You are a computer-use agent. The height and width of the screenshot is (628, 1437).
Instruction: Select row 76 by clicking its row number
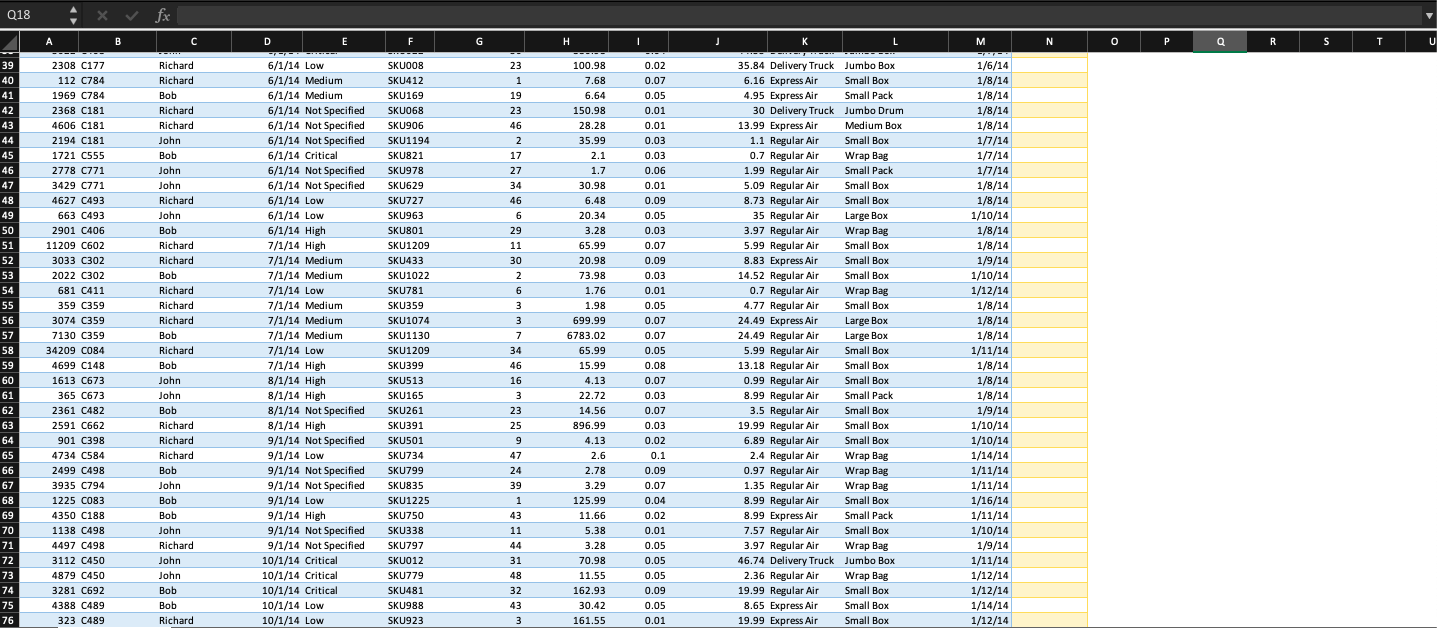[12, 620]
